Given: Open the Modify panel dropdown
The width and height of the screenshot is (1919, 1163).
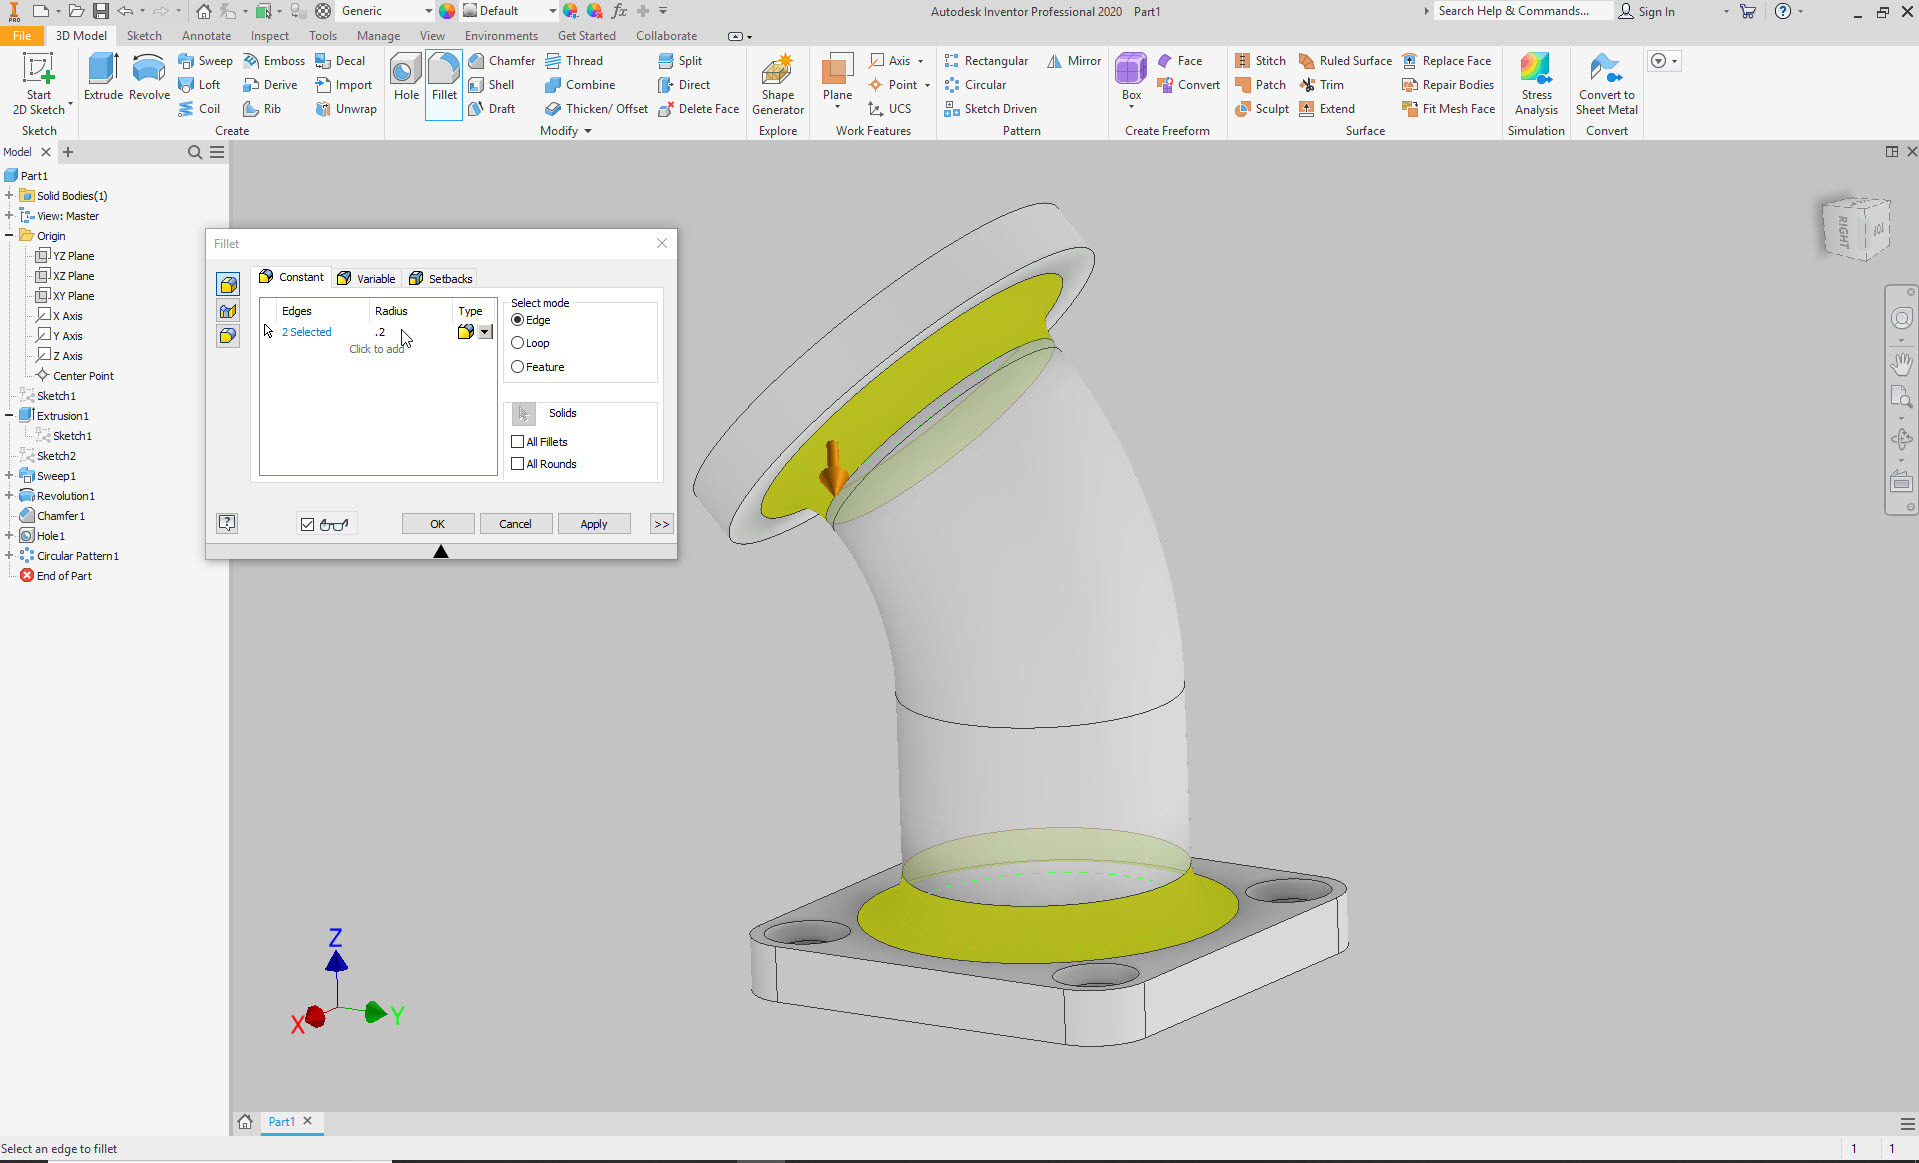Looking at the screenshot, I should coord(566,131).
